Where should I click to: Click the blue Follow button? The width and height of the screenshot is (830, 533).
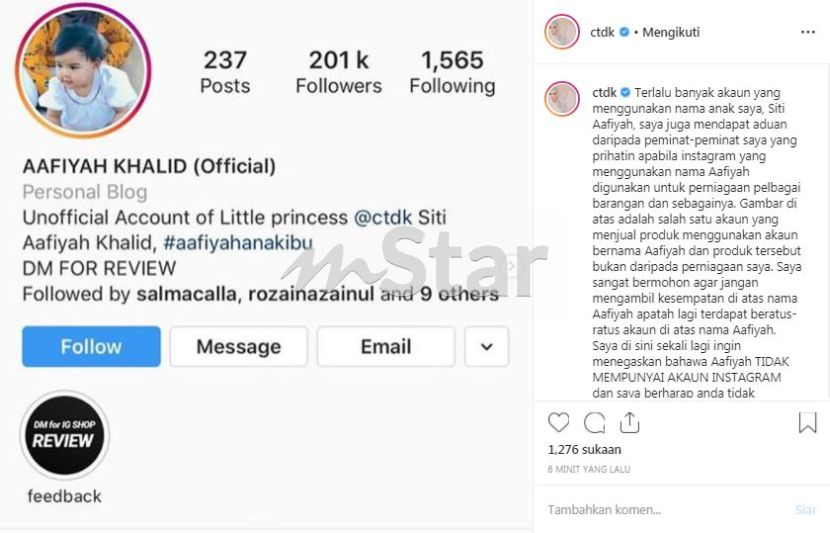point(91,347)
